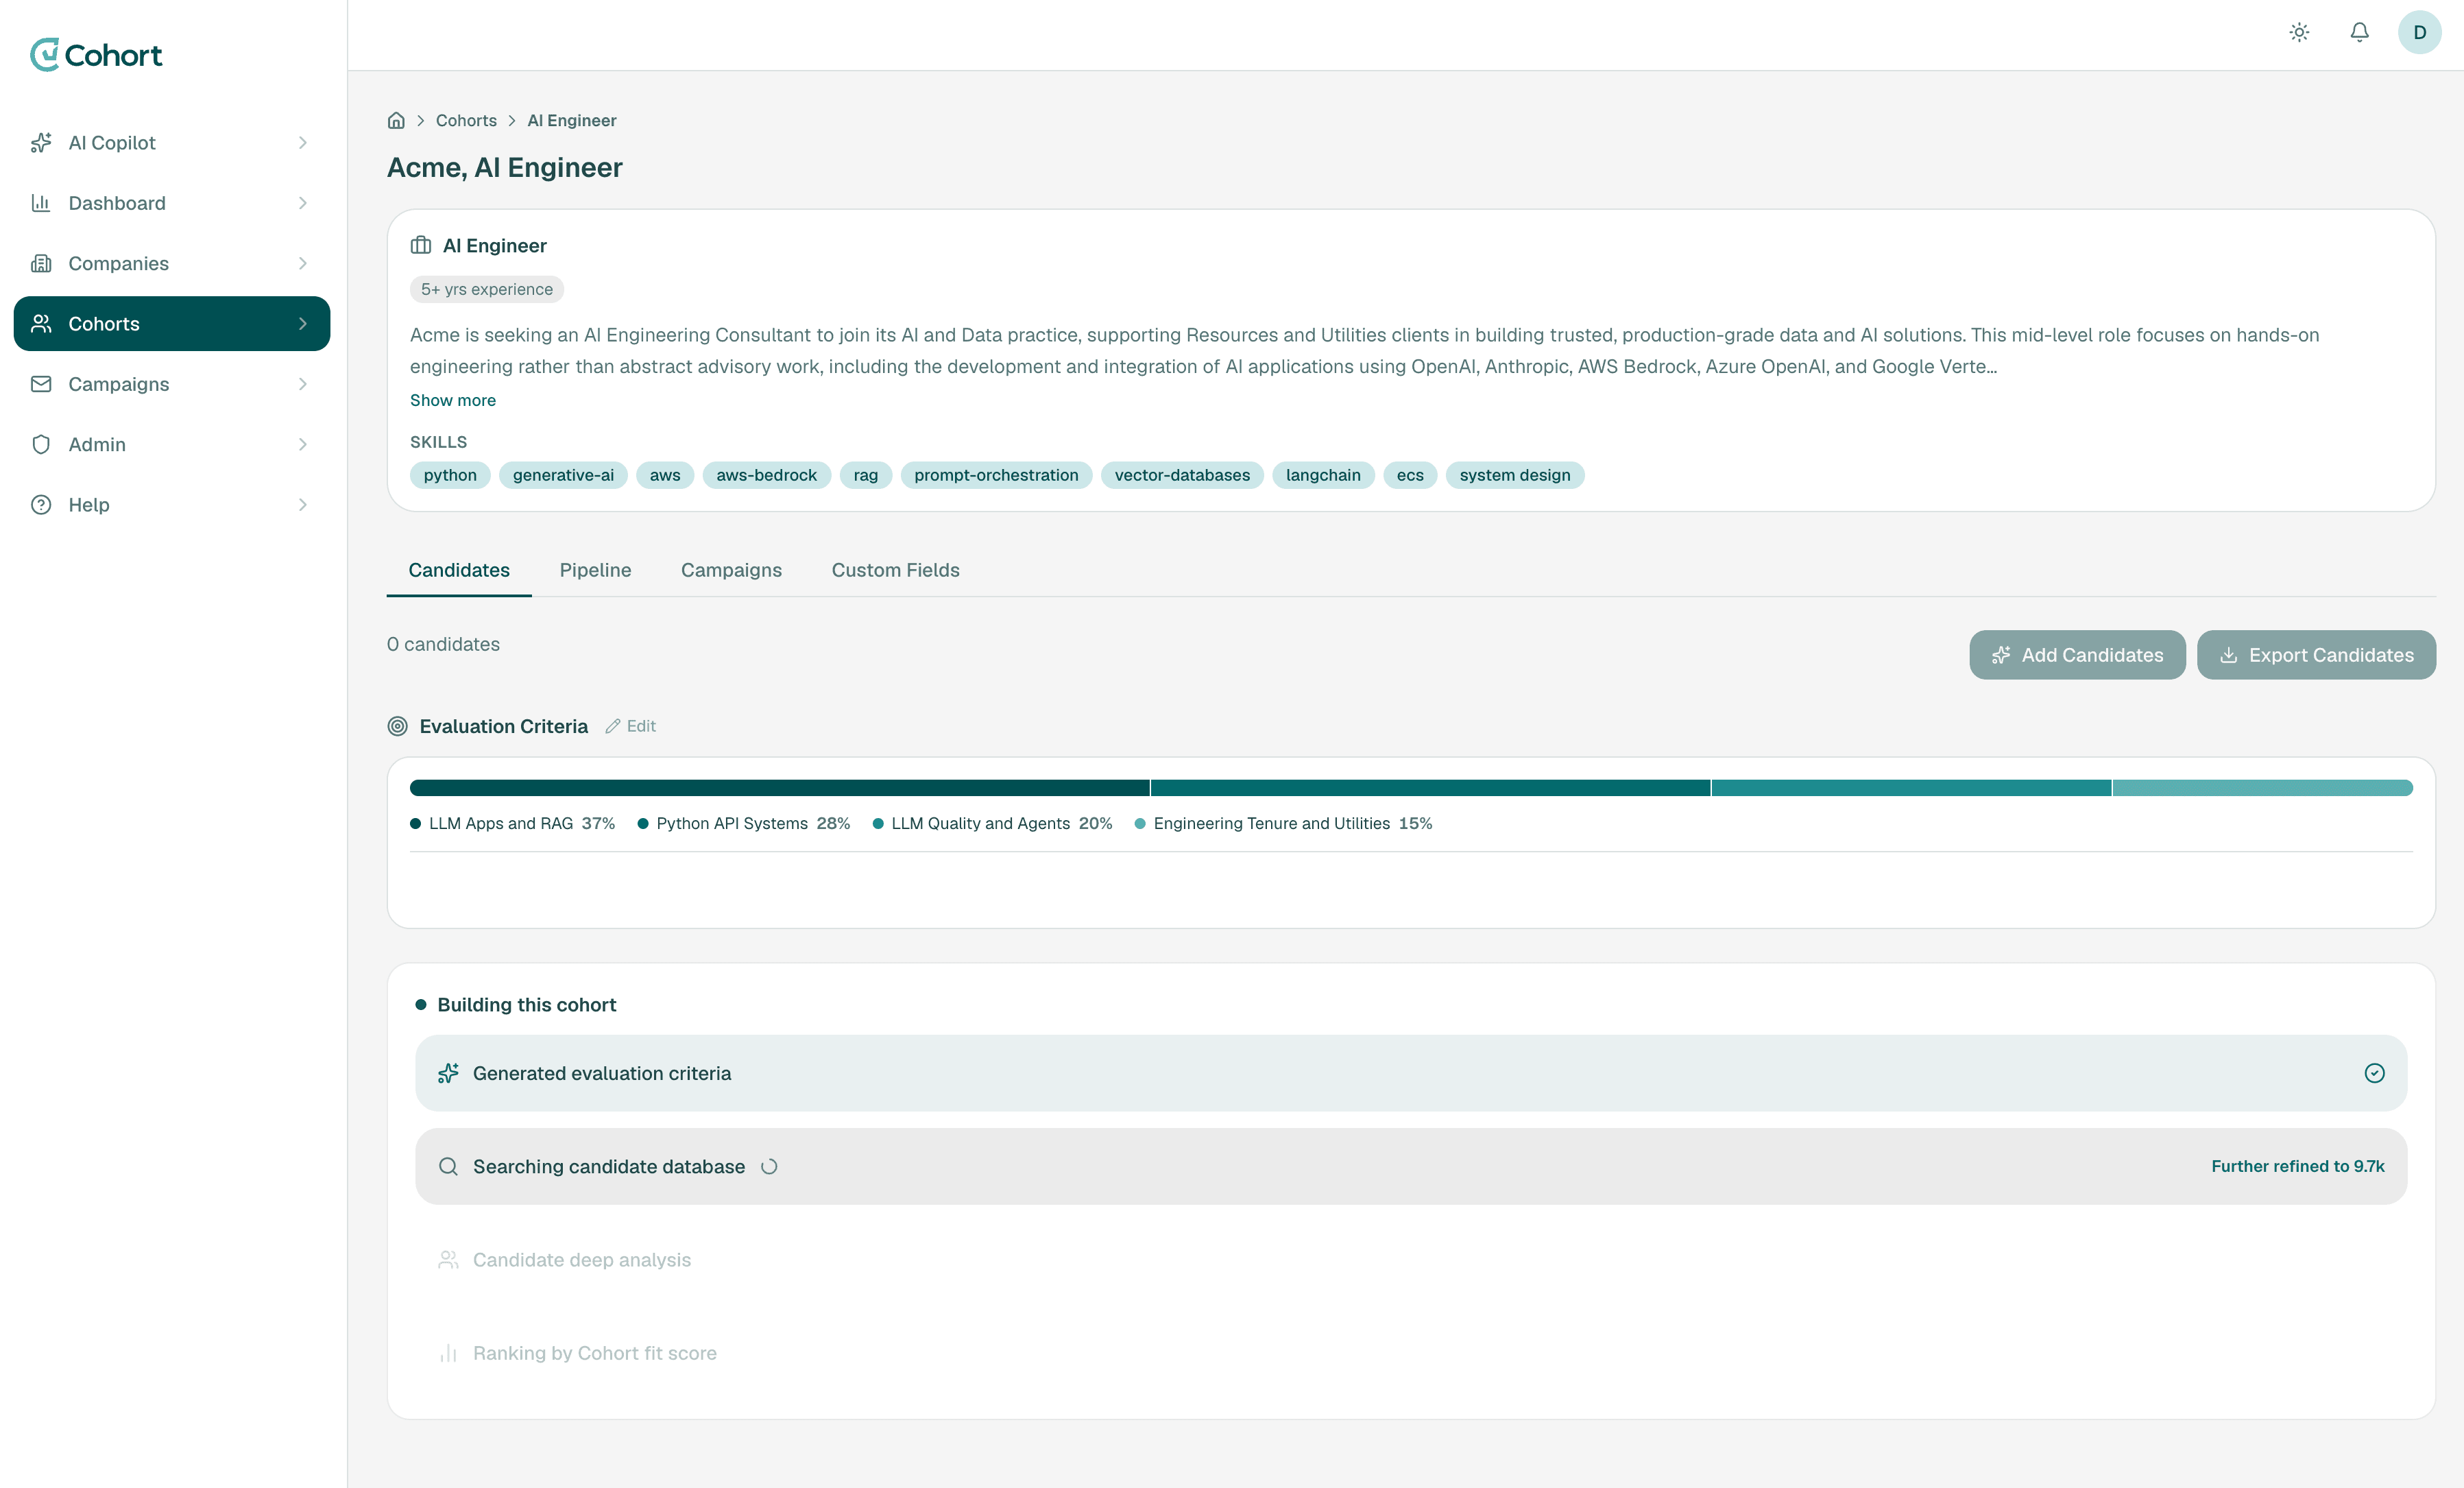Click the magnifier icon on Searching candidate database
Viewport: 2464px width, 1488px height.
pyautogui.click(x=448, y=1166)
